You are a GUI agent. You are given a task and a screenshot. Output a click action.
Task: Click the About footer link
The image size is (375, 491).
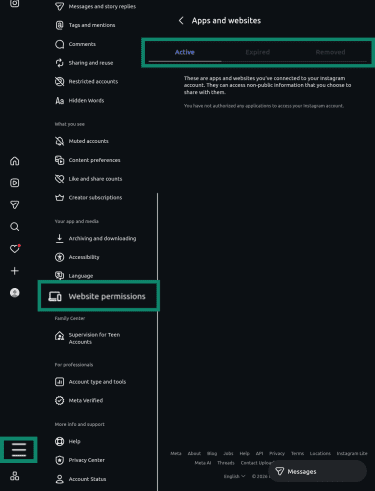coord(194,453)
